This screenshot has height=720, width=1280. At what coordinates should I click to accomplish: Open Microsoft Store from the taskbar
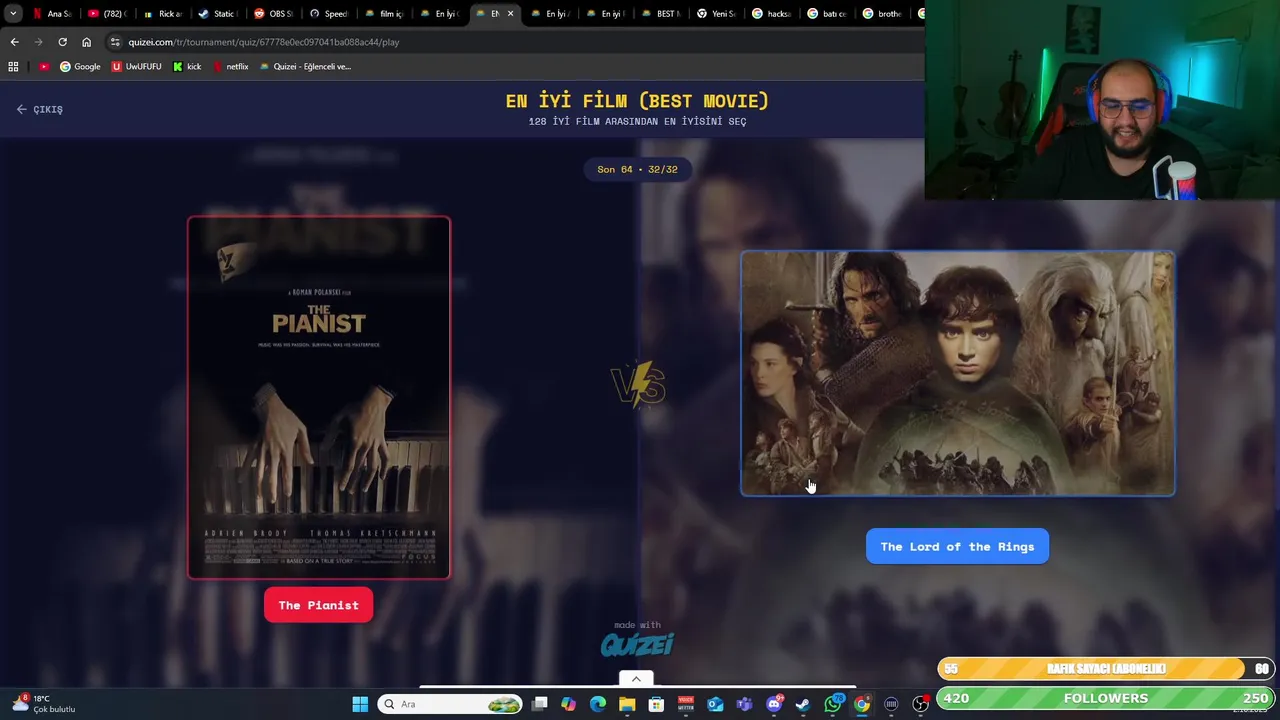[656, 704]
